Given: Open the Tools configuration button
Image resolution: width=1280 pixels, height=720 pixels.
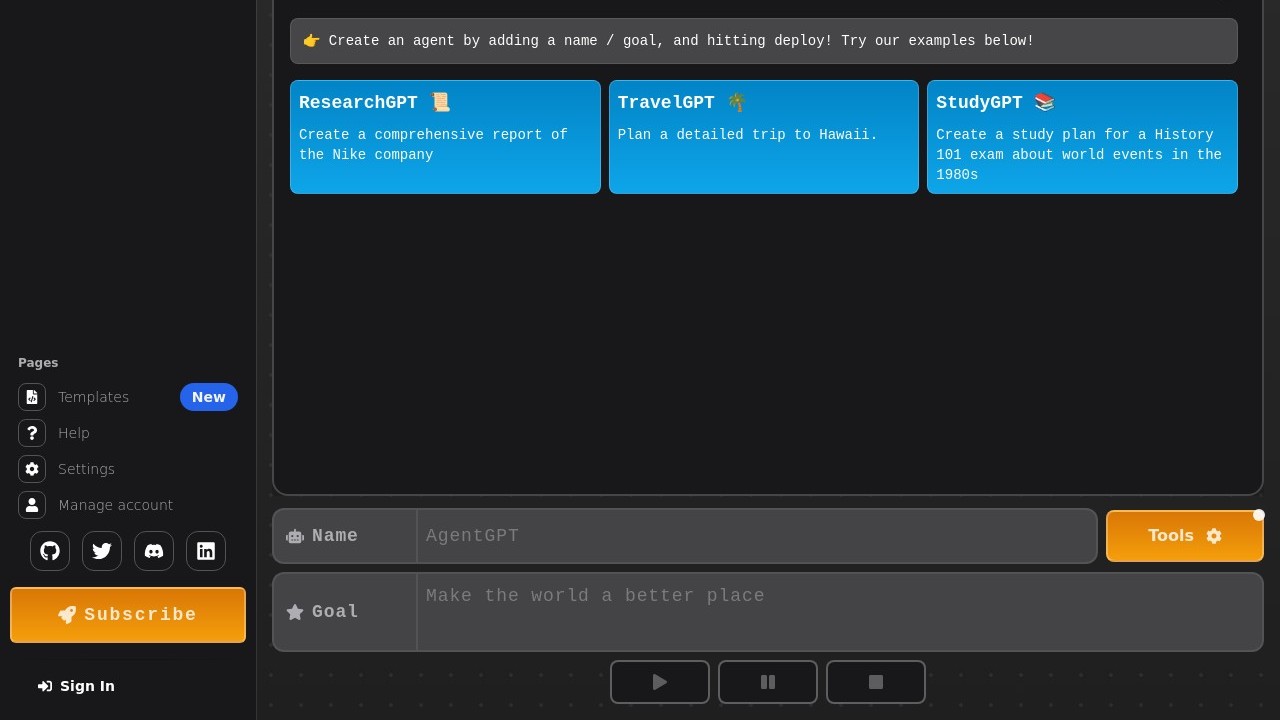Looking at the screenshot, I should click(x=1184, y=536).
